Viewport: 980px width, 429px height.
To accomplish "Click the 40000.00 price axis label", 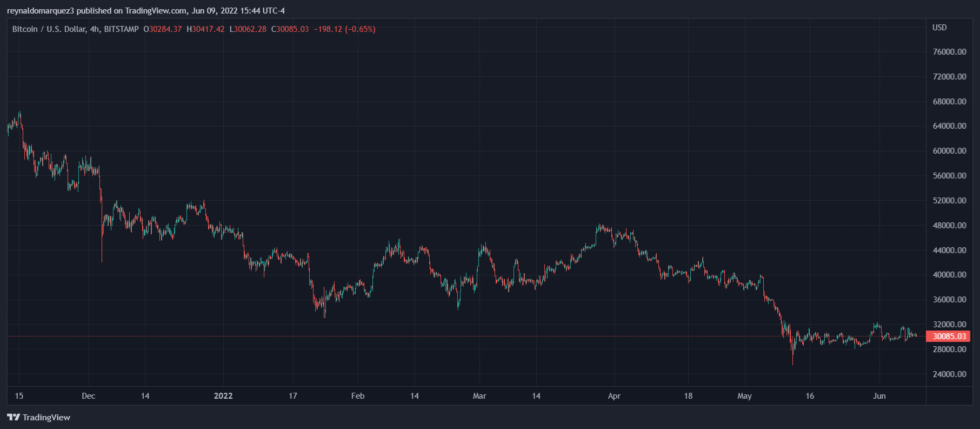I will pos(948,275).
